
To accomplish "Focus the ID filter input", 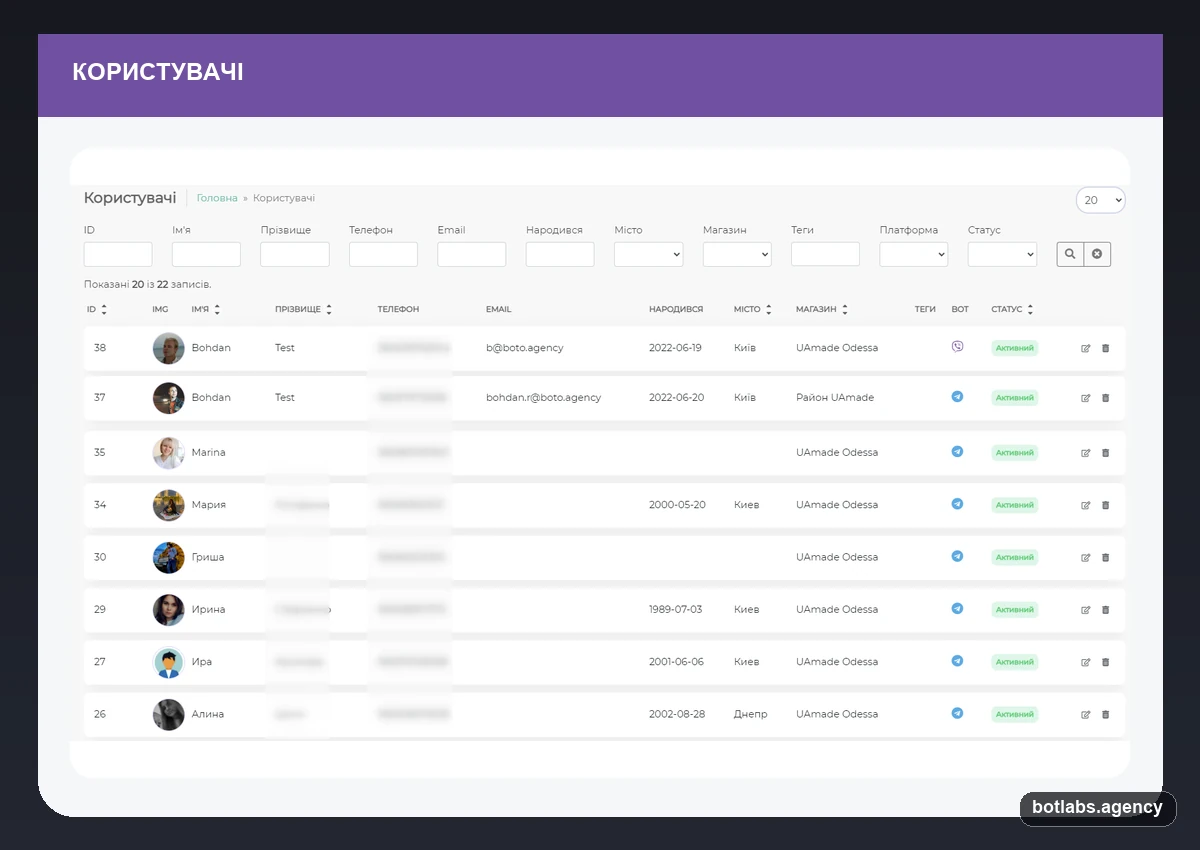I will tap(118, 254).
